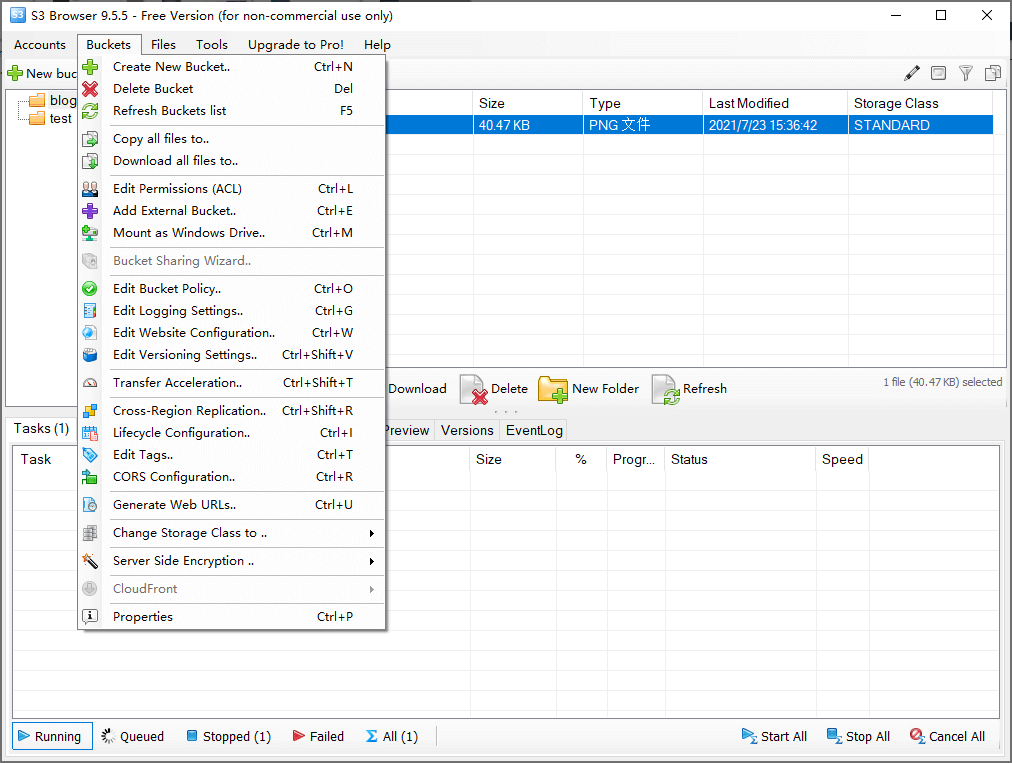Close the open Buckets menu
This screenshot has width=1012, height=763.
[108, 45]
